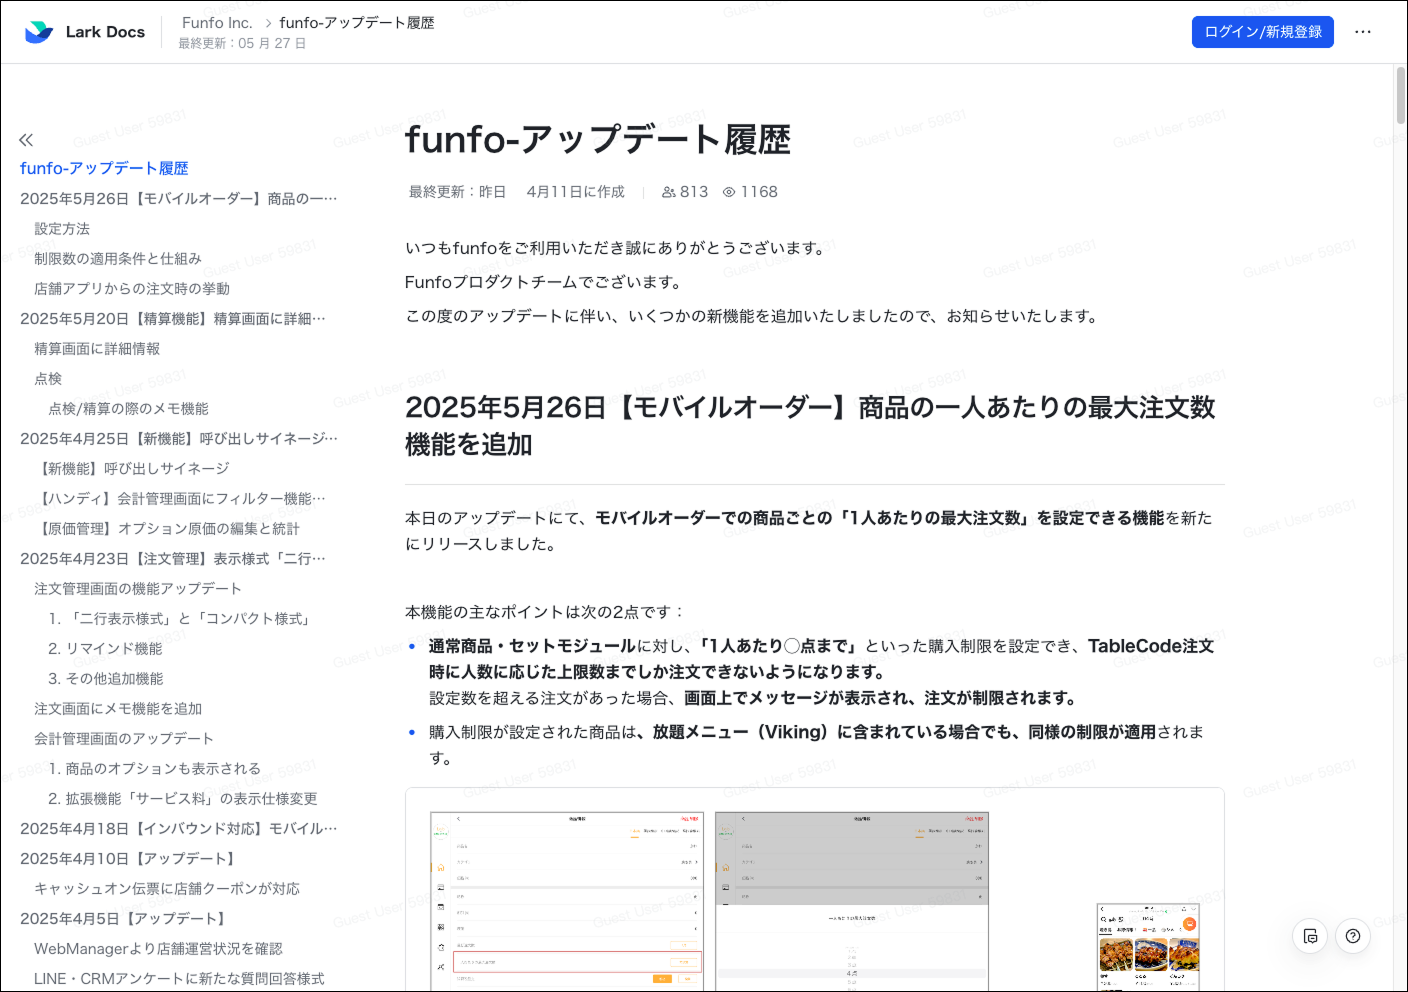Open the left settings screenshot thumbnail
Image resolution: width=1408 pixels, height=992 pixels.
[567, 901]
